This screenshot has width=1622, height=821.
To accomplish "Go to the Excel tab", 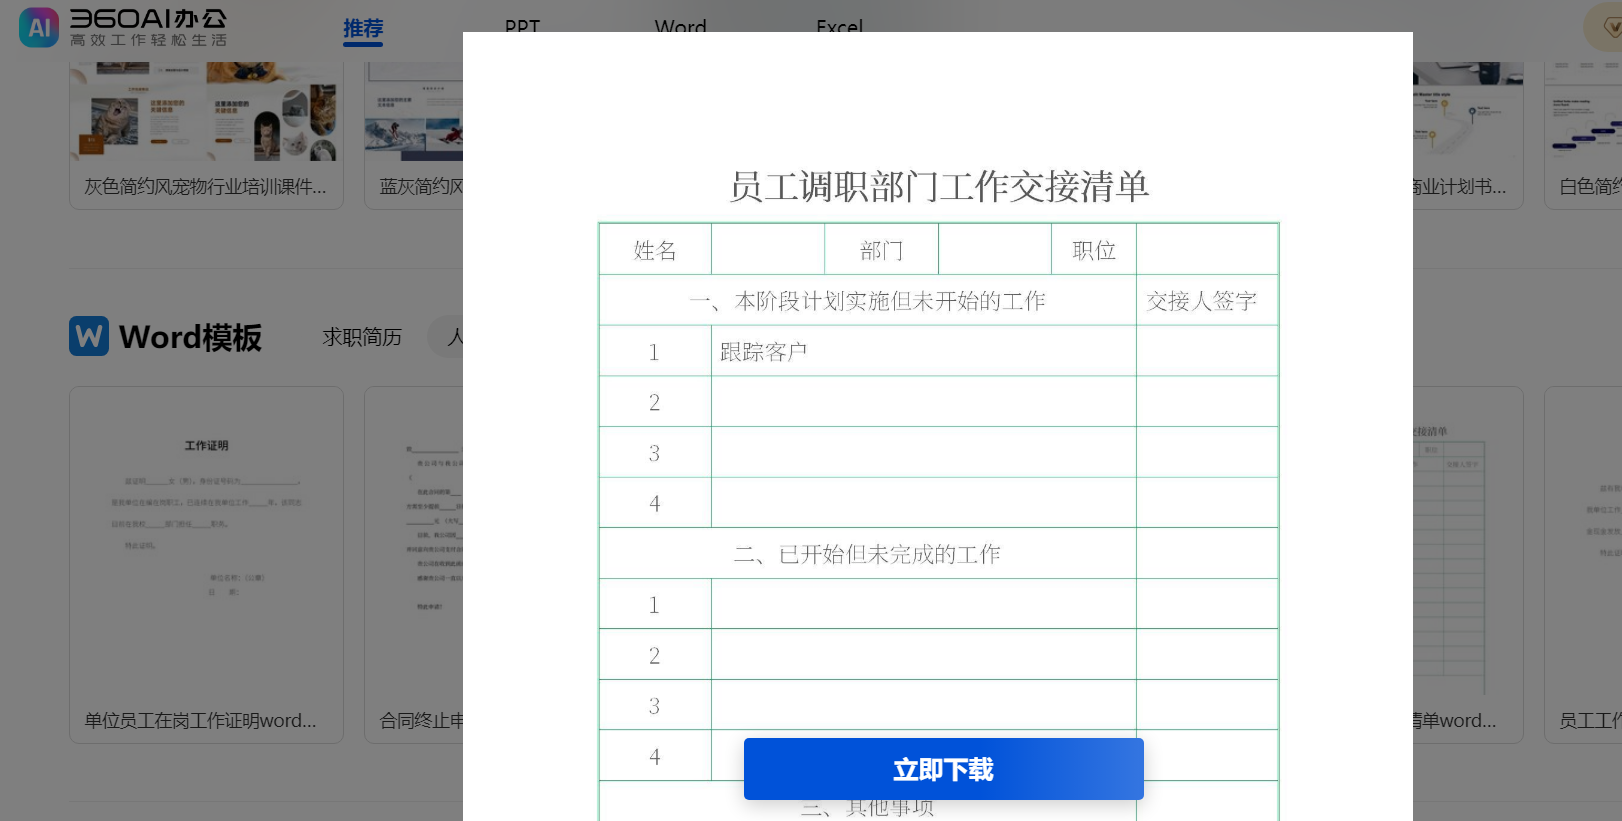I will (839, 26).
